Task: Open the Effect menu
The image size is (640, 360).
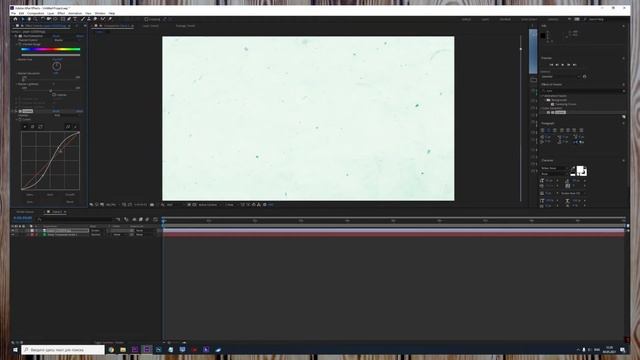Action: [x=61, y=13]
